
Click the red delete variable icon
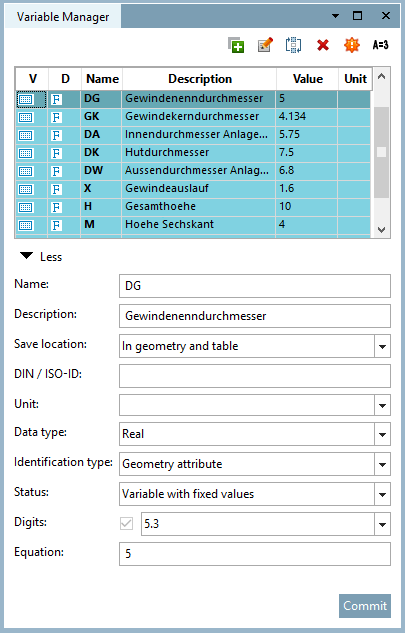[323, 45]
